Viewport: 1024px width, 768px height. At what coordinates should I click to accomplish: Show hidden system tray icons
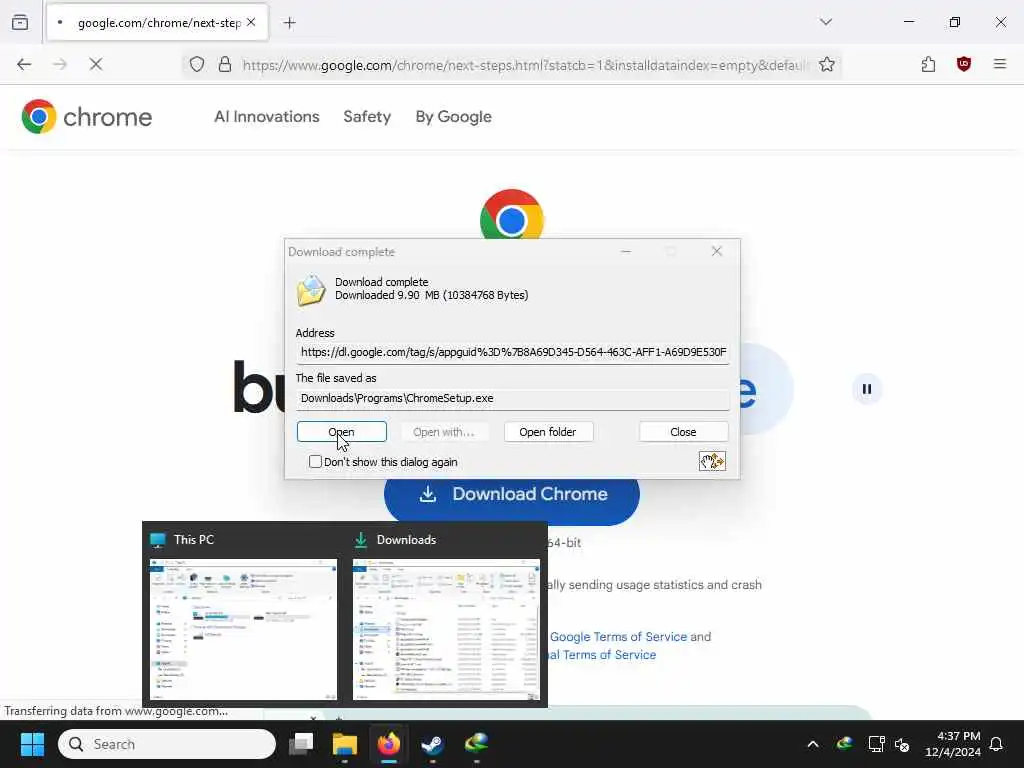click(x=813, y=744)
